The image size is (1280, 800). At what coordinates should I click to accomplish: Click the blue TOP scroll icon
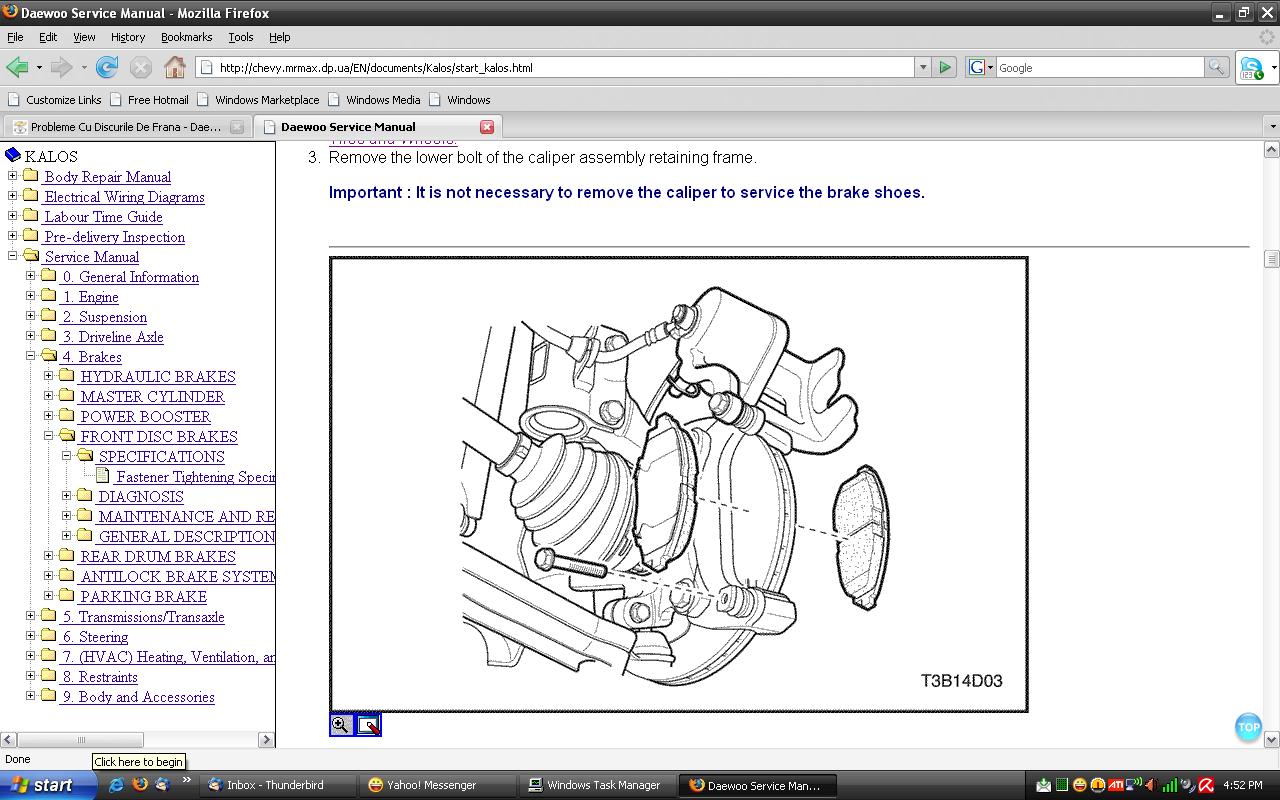[1248, 727]
